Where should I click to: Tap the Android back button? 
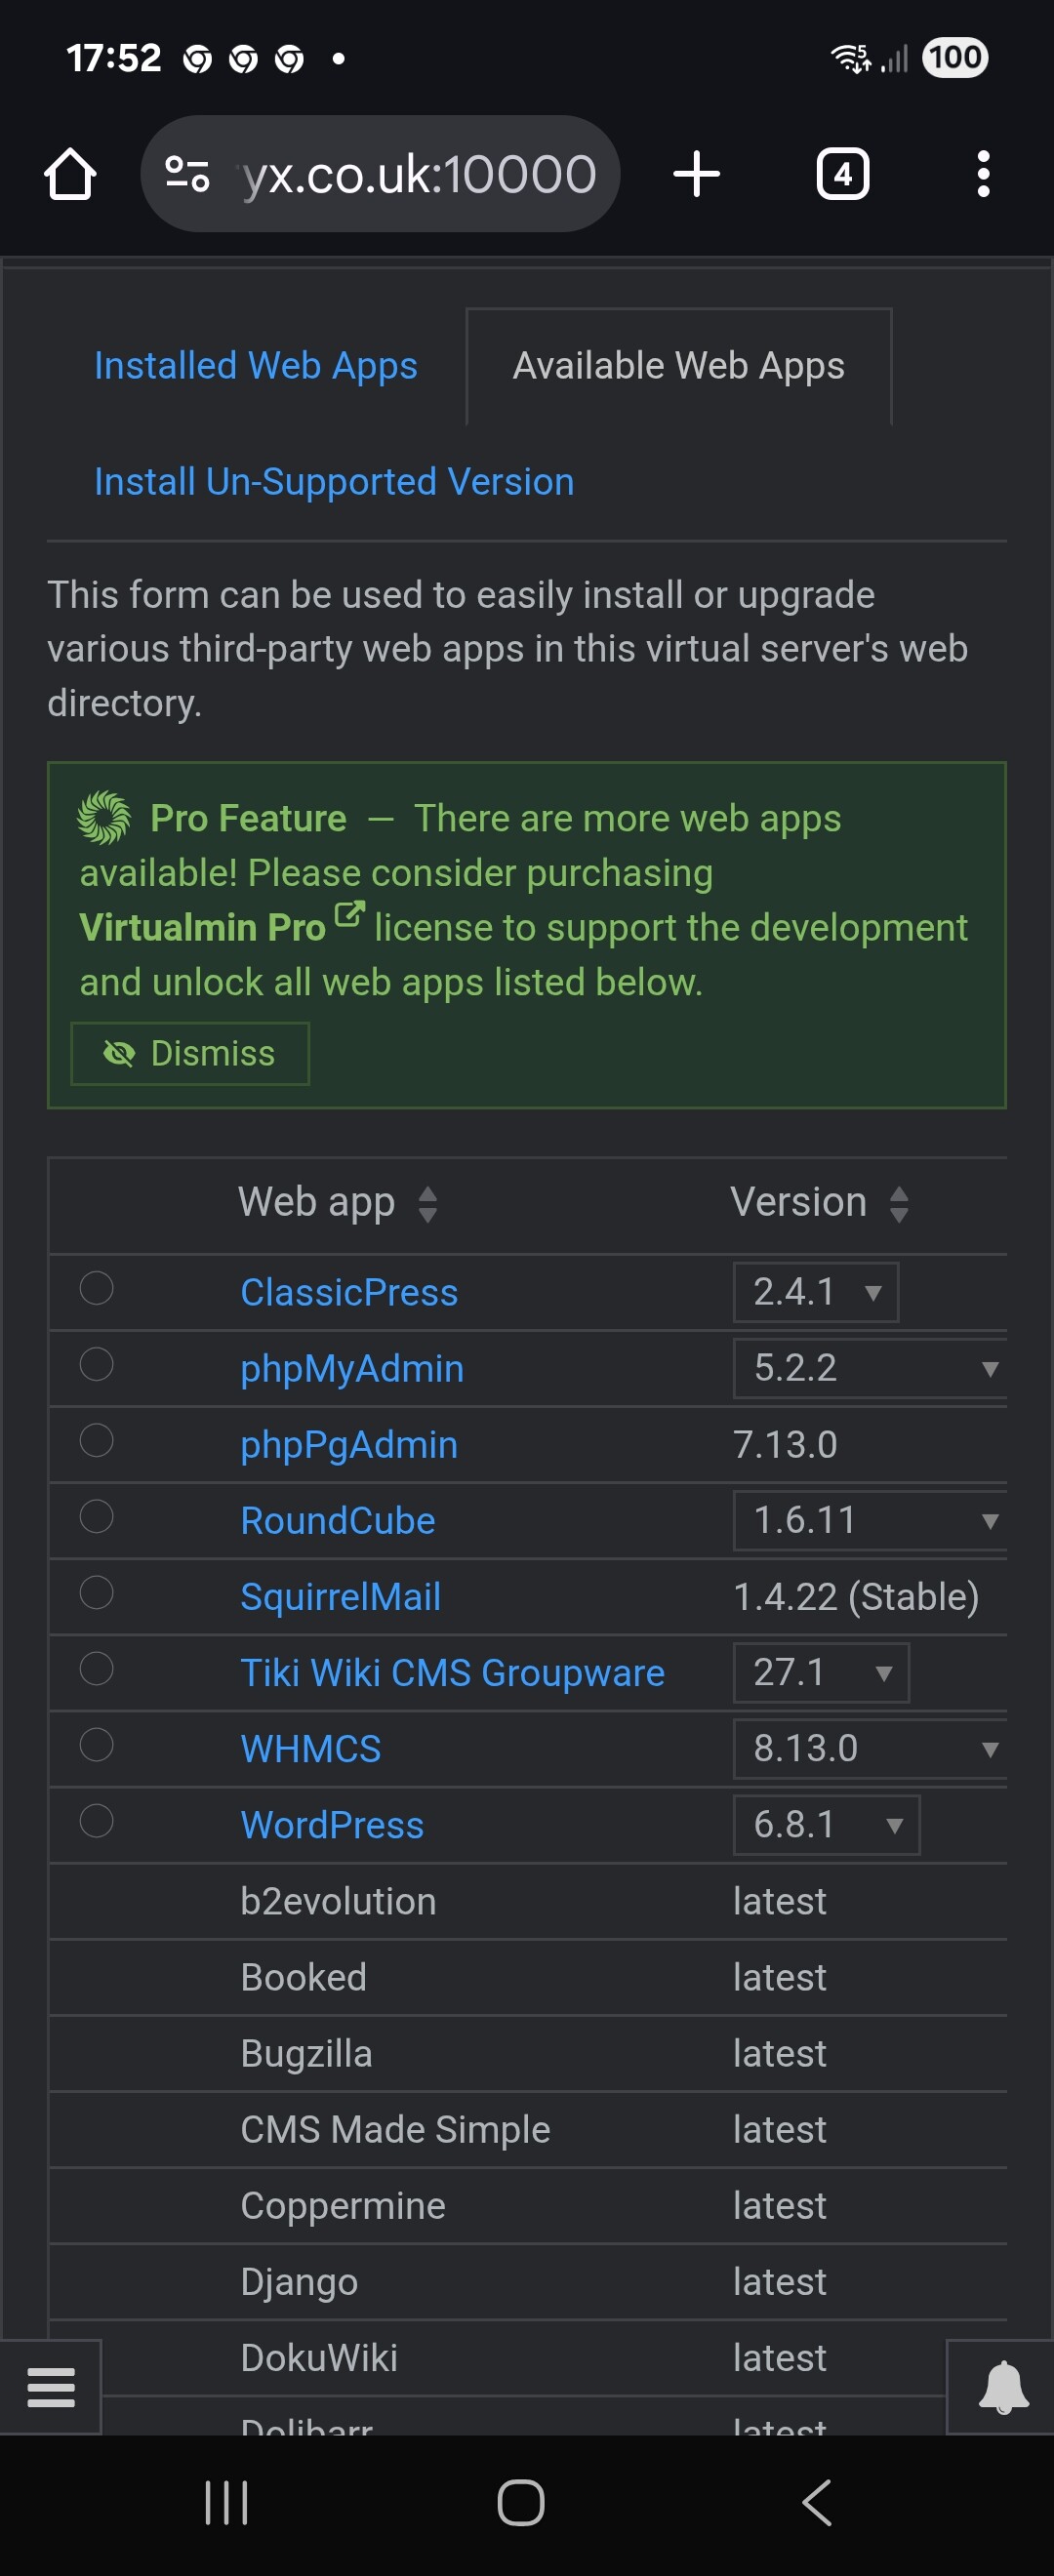coord(816,2503)
